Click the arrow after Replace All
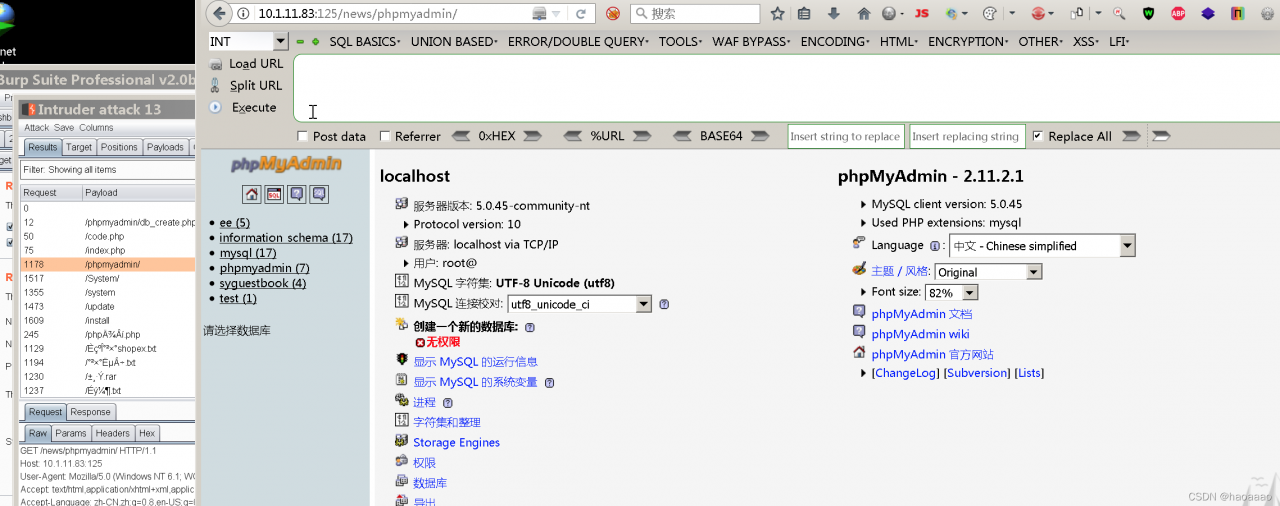Image resolution: width=1280 pixels, height=506 pixels. [1131, 136]
